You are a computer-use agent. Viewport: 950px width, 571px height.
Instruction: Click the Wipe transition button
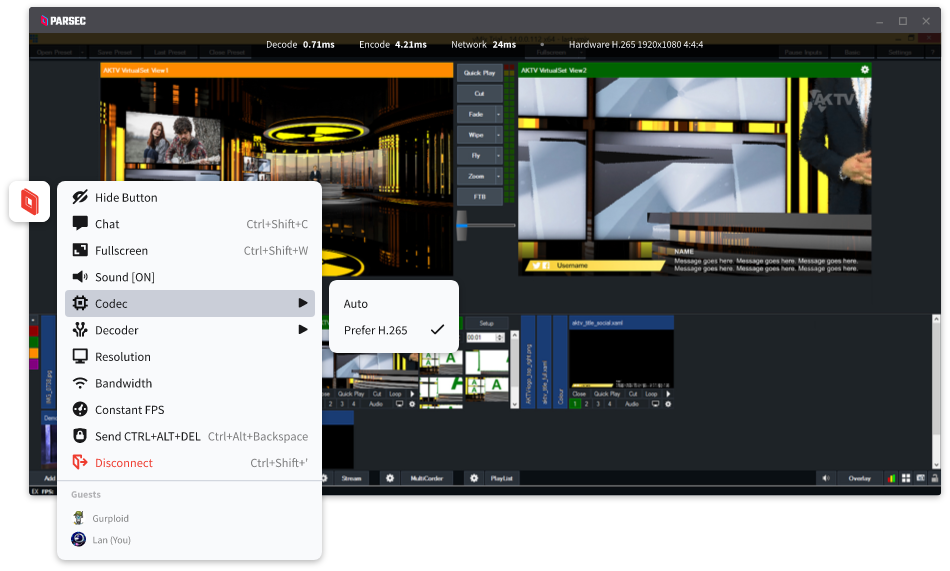click(476, 135)
